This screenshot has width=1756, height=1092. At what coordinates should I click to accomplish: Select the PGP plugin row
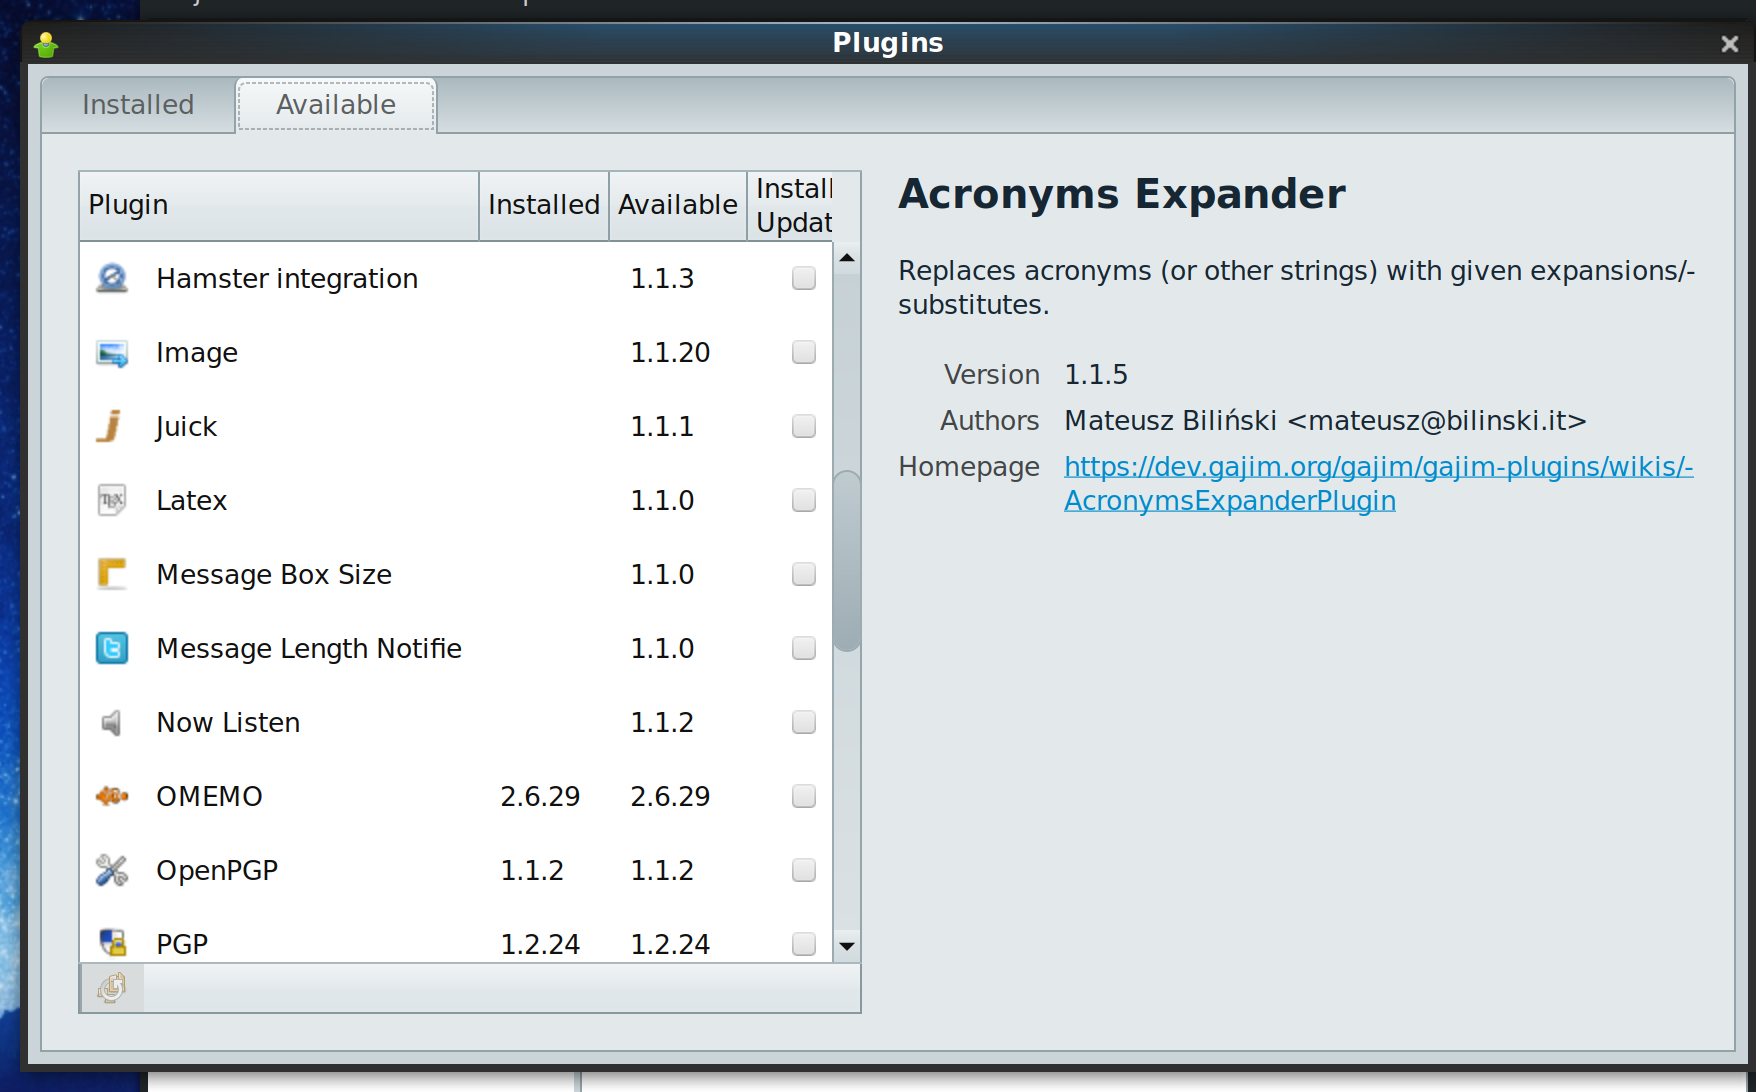coord(456,936)
